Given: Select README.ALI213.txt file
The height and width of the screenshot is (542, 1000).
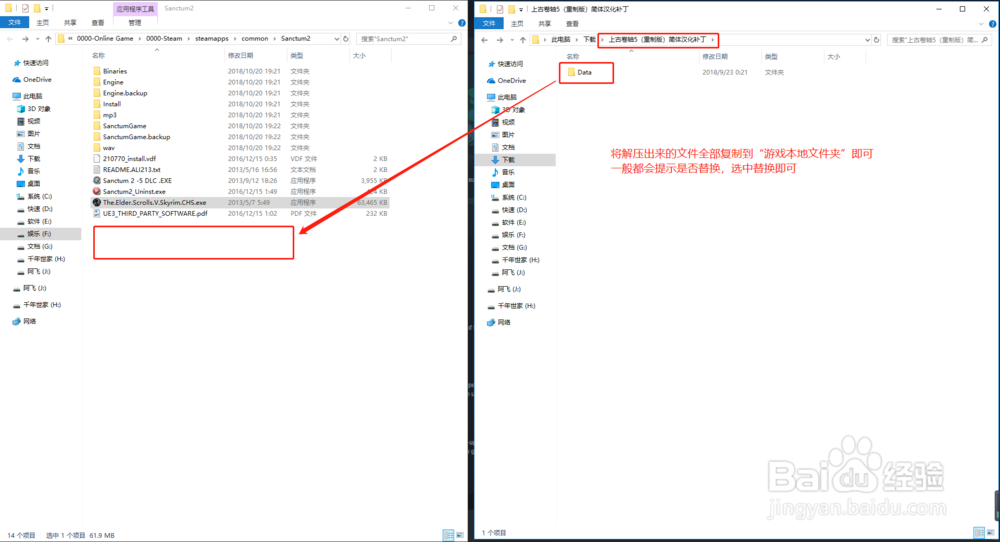Looking at the screenshot, I should pyautogui.click(x=131, y=170).
